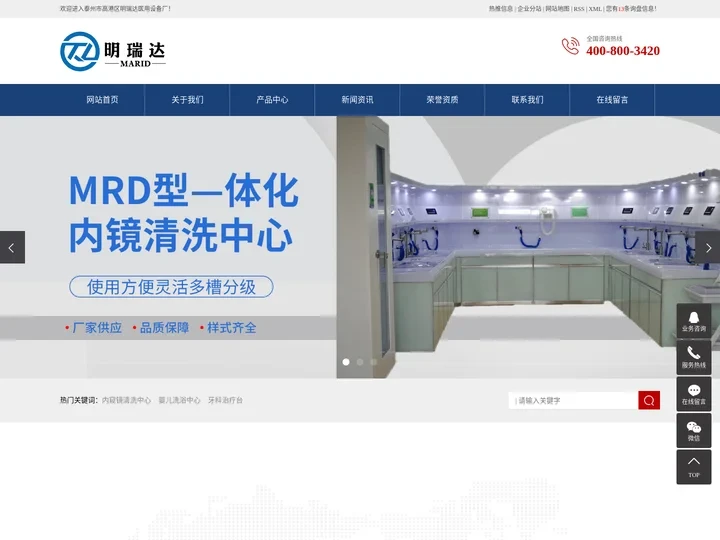
Task: Show next banner slide arrow
Action: [708, 248]
